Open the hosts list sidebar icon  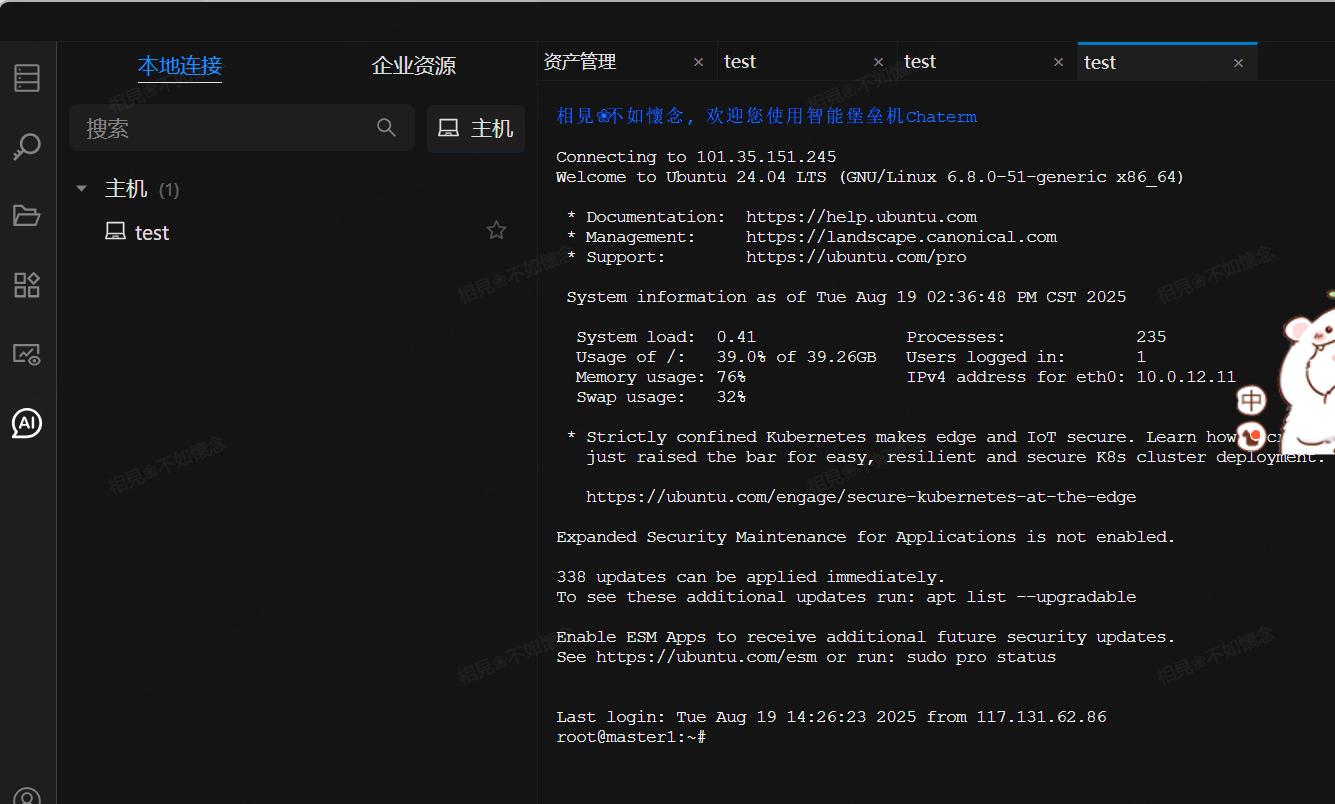tap(27, 78)
